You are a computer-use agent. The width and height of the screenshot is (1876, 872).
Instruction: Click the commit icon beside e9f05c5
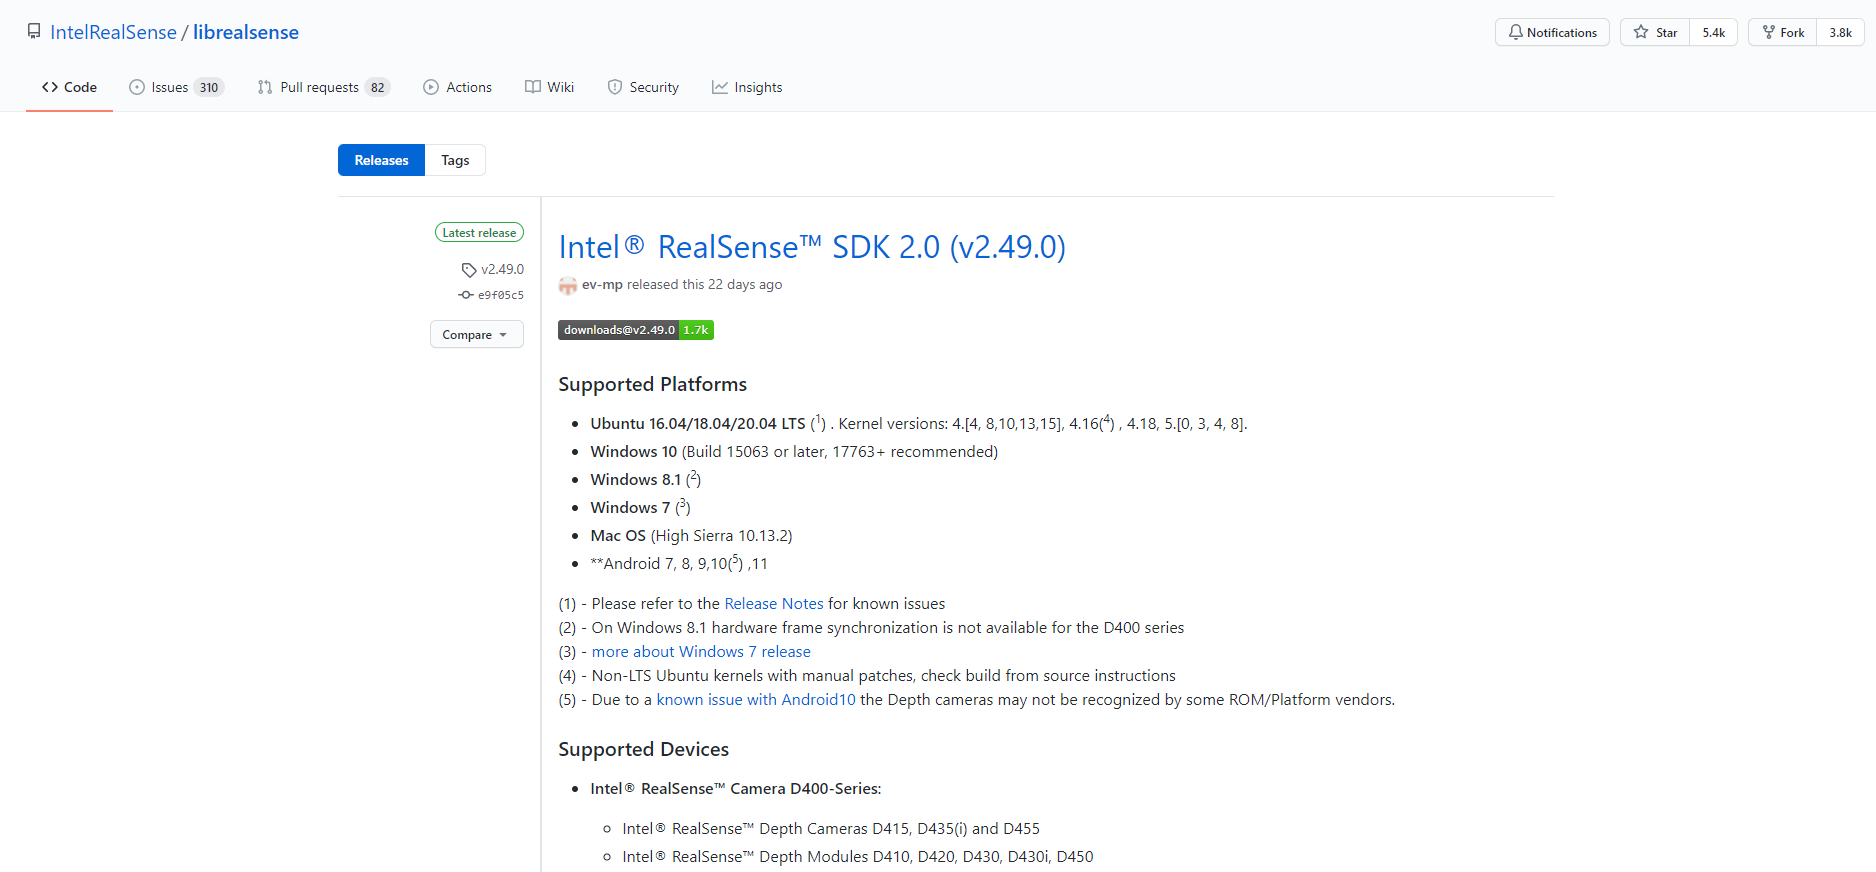[465, 295]
